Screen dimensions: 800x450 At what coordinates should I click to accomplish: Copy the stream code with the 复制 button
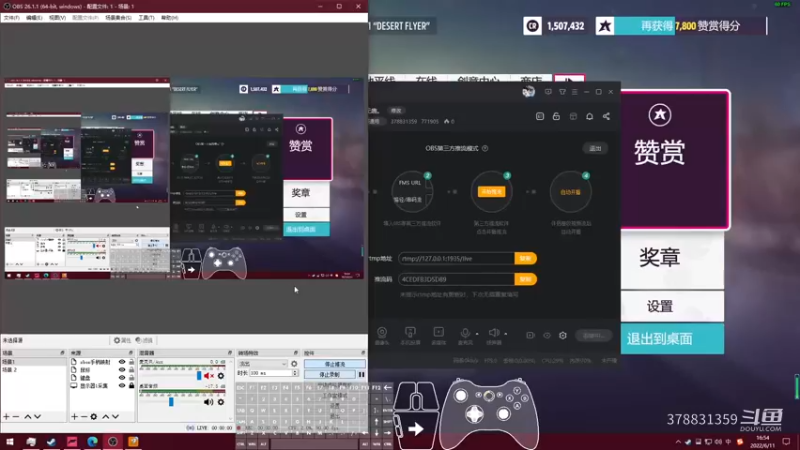(x=526, y=280)
